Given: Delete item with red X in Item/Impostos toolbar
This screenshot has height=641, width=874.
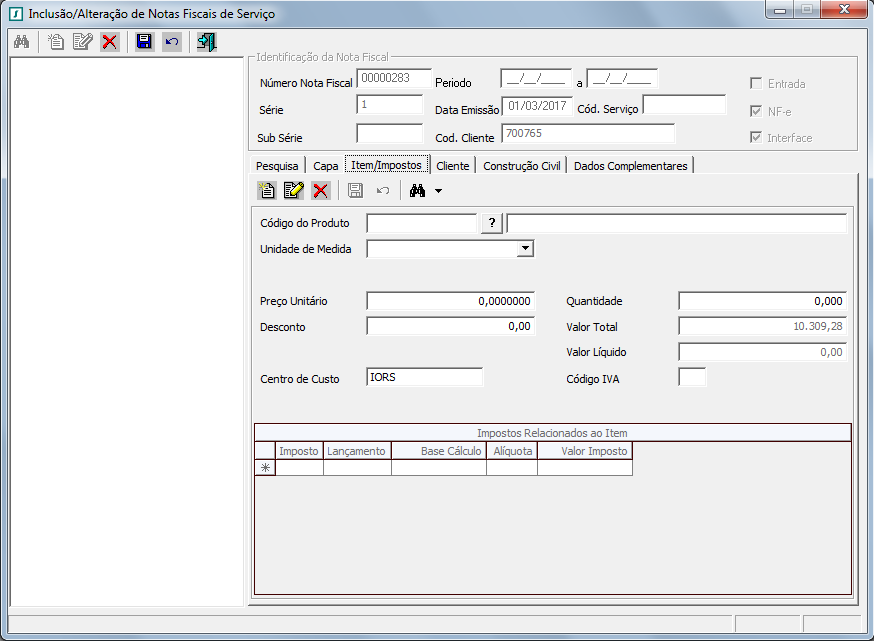Looking at the screenshot, I should point(321,190).
